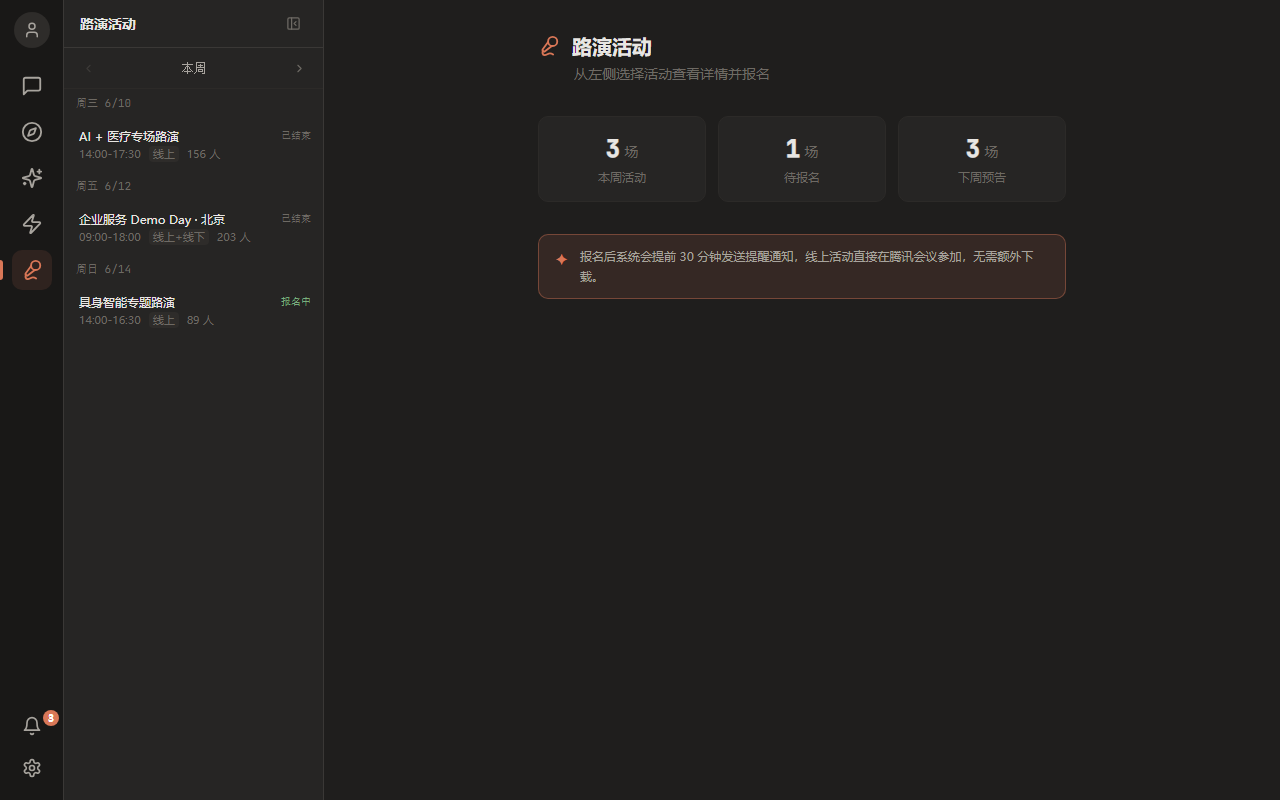The width and height of the screenshot is (1280, 800).
Task: Click 已结束 status of AI + 医疗专场路演
Action: pyautogui.click(x=296, y=135)
